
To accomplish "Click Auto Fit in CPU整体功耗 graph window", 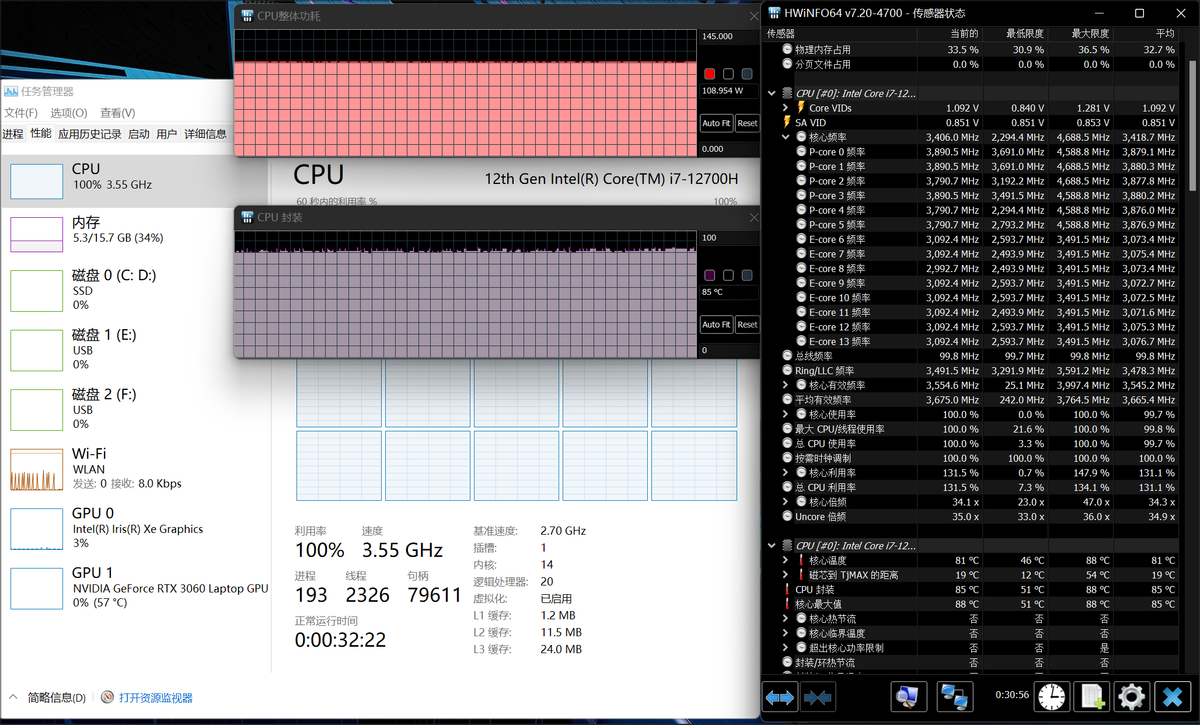I will [716, 123].
